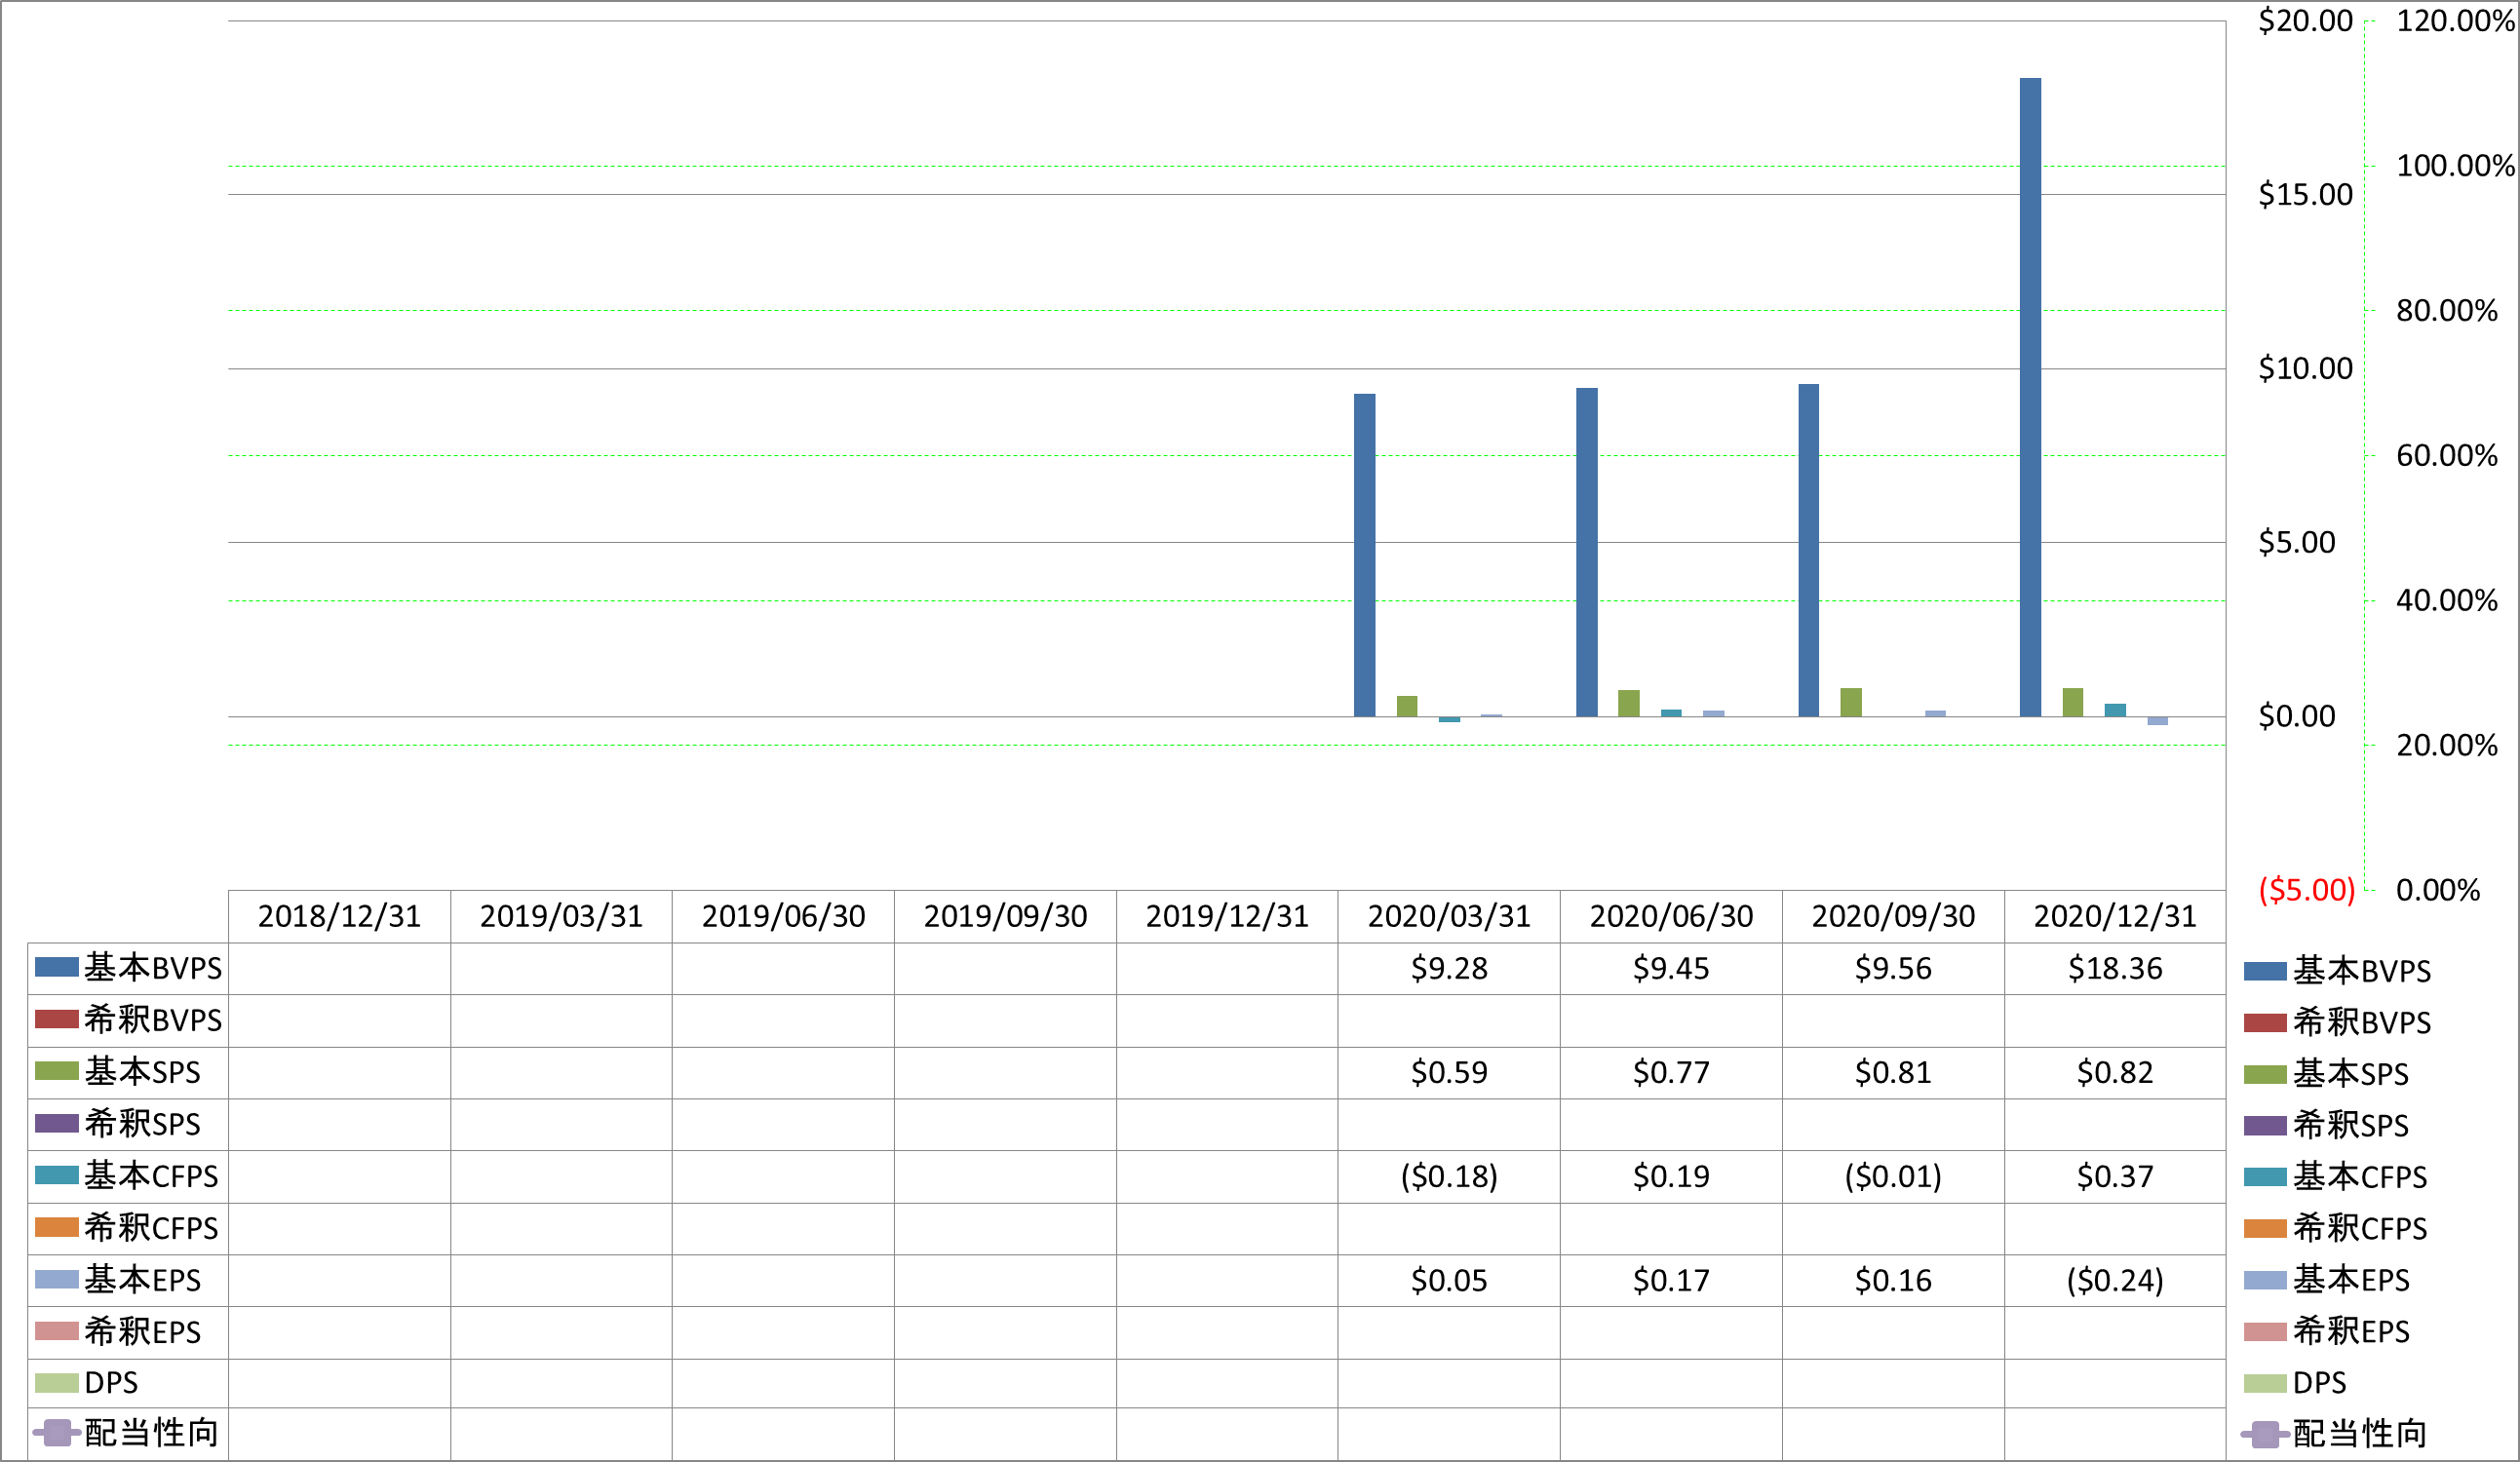This screenshot has width=2520, height=1462.
Task: Click the $0.77 SPS cell
Action: coord(1671,1072)
